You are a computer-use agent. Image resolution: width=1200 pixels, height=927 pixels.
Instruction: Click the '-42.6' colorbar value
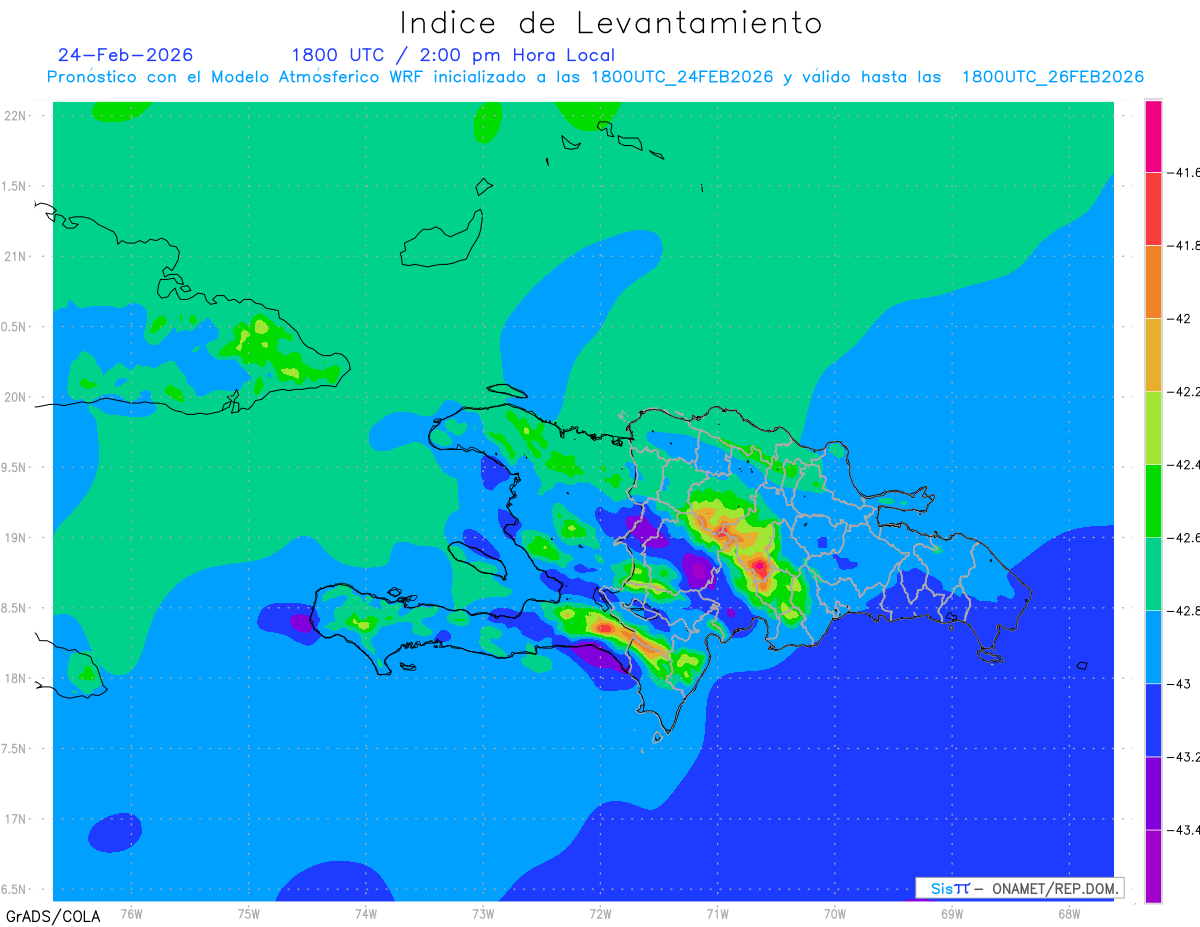click(1184, 538)
